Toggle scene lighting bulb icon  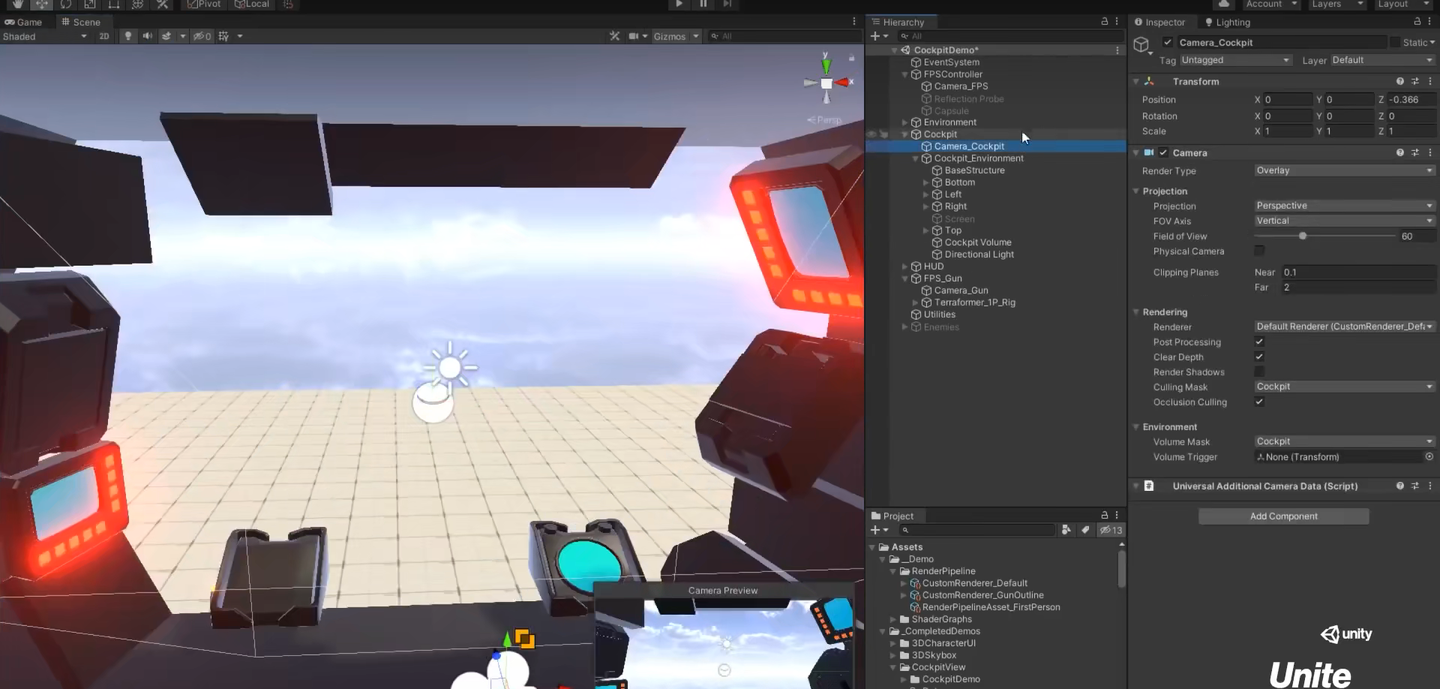[128, 36]
